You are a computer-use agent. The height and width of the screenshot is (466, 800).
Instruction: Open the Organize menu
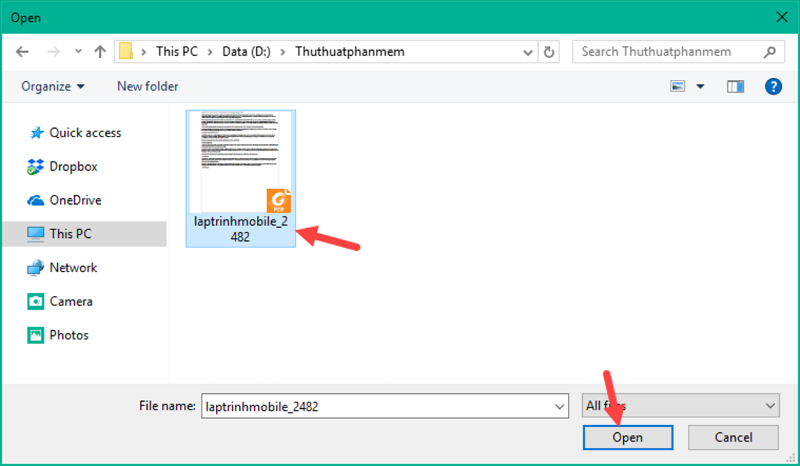coord(52,87)
